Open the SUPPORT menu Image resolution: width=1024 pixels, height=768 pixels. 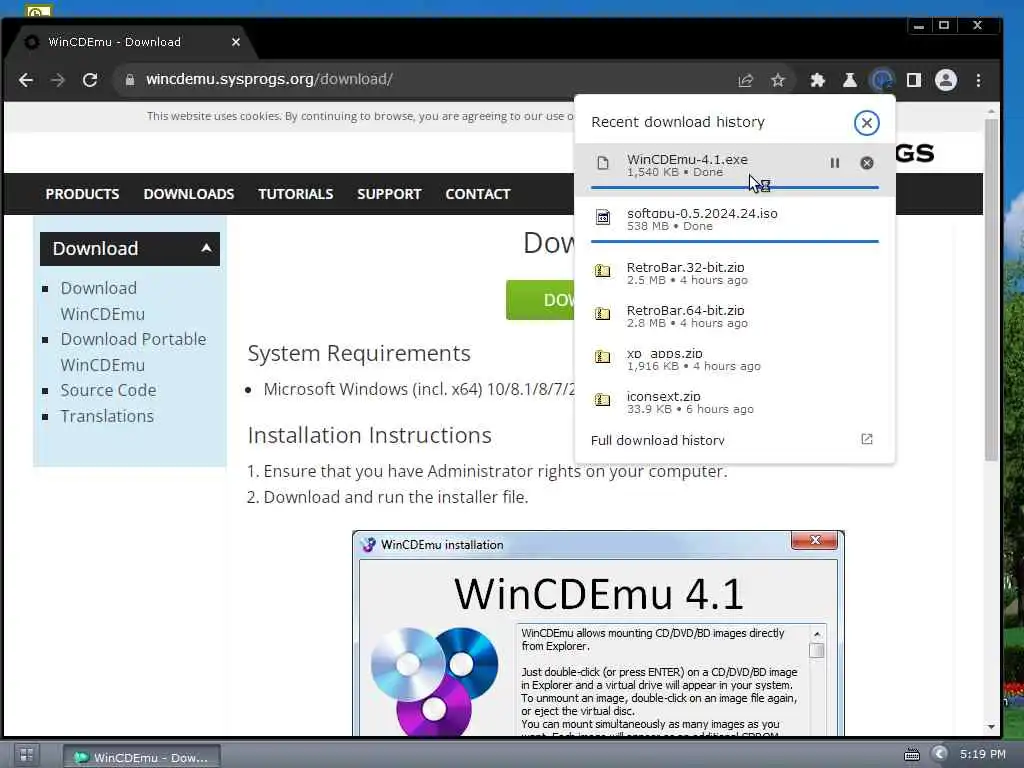pyautogui.click(x=389, y=194)
